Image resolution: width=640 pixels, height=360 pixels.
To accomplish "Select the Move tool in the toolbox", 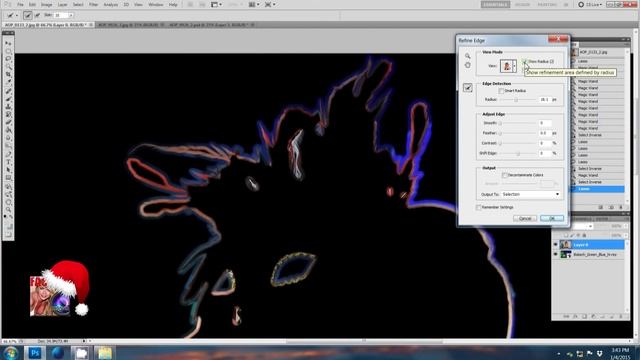I will click(x=8, y=43).
